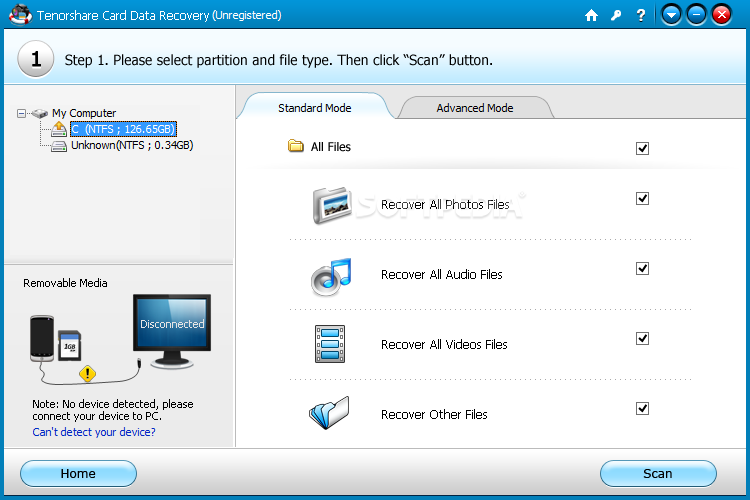750x500 pixels.
Task: Click the yellow warning exclamation icon
Action: 88,374
